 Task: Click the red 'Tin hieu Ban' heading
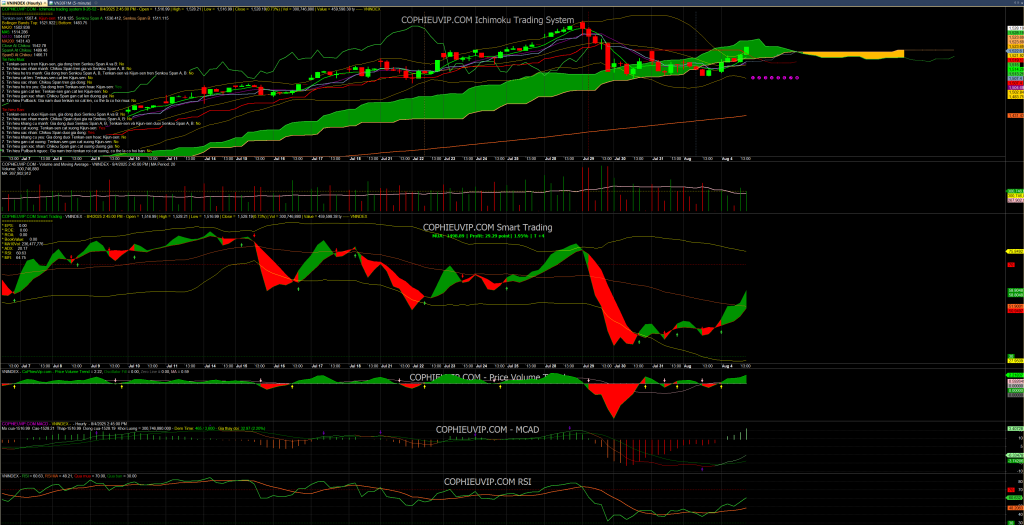[13, 110]
